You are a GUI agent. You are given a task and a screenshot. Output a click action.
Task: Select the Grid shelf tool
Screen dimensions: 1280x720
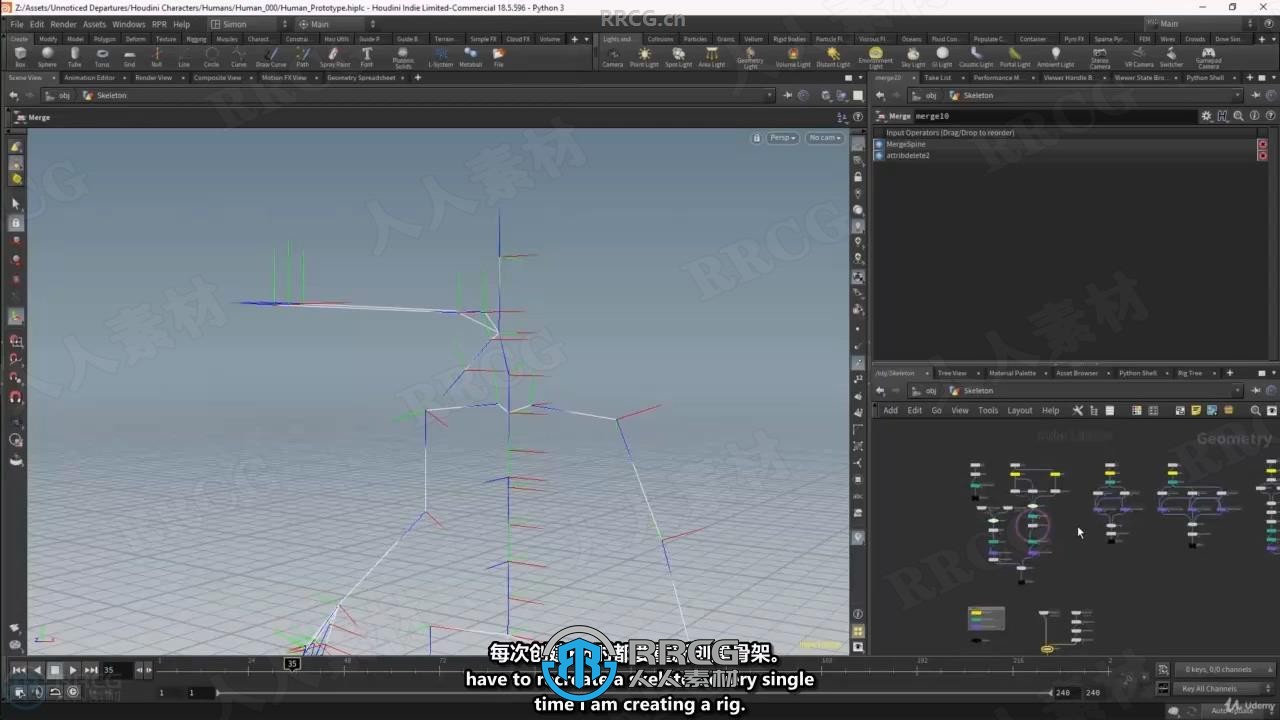(x=129, y=57)
